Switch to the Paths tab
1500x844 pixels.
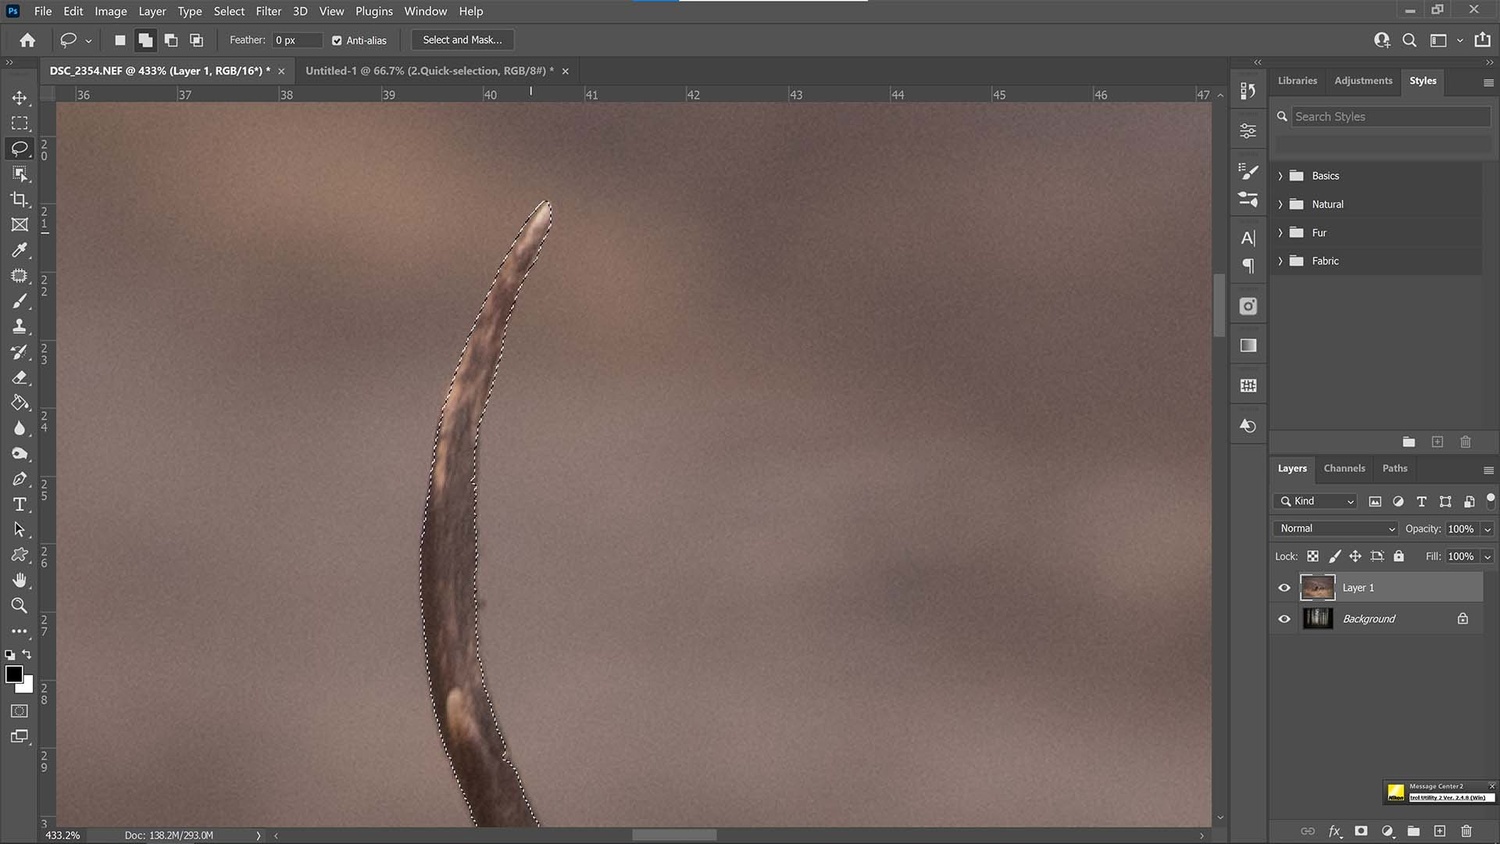pyautogui.click(x=1395, y=468)
